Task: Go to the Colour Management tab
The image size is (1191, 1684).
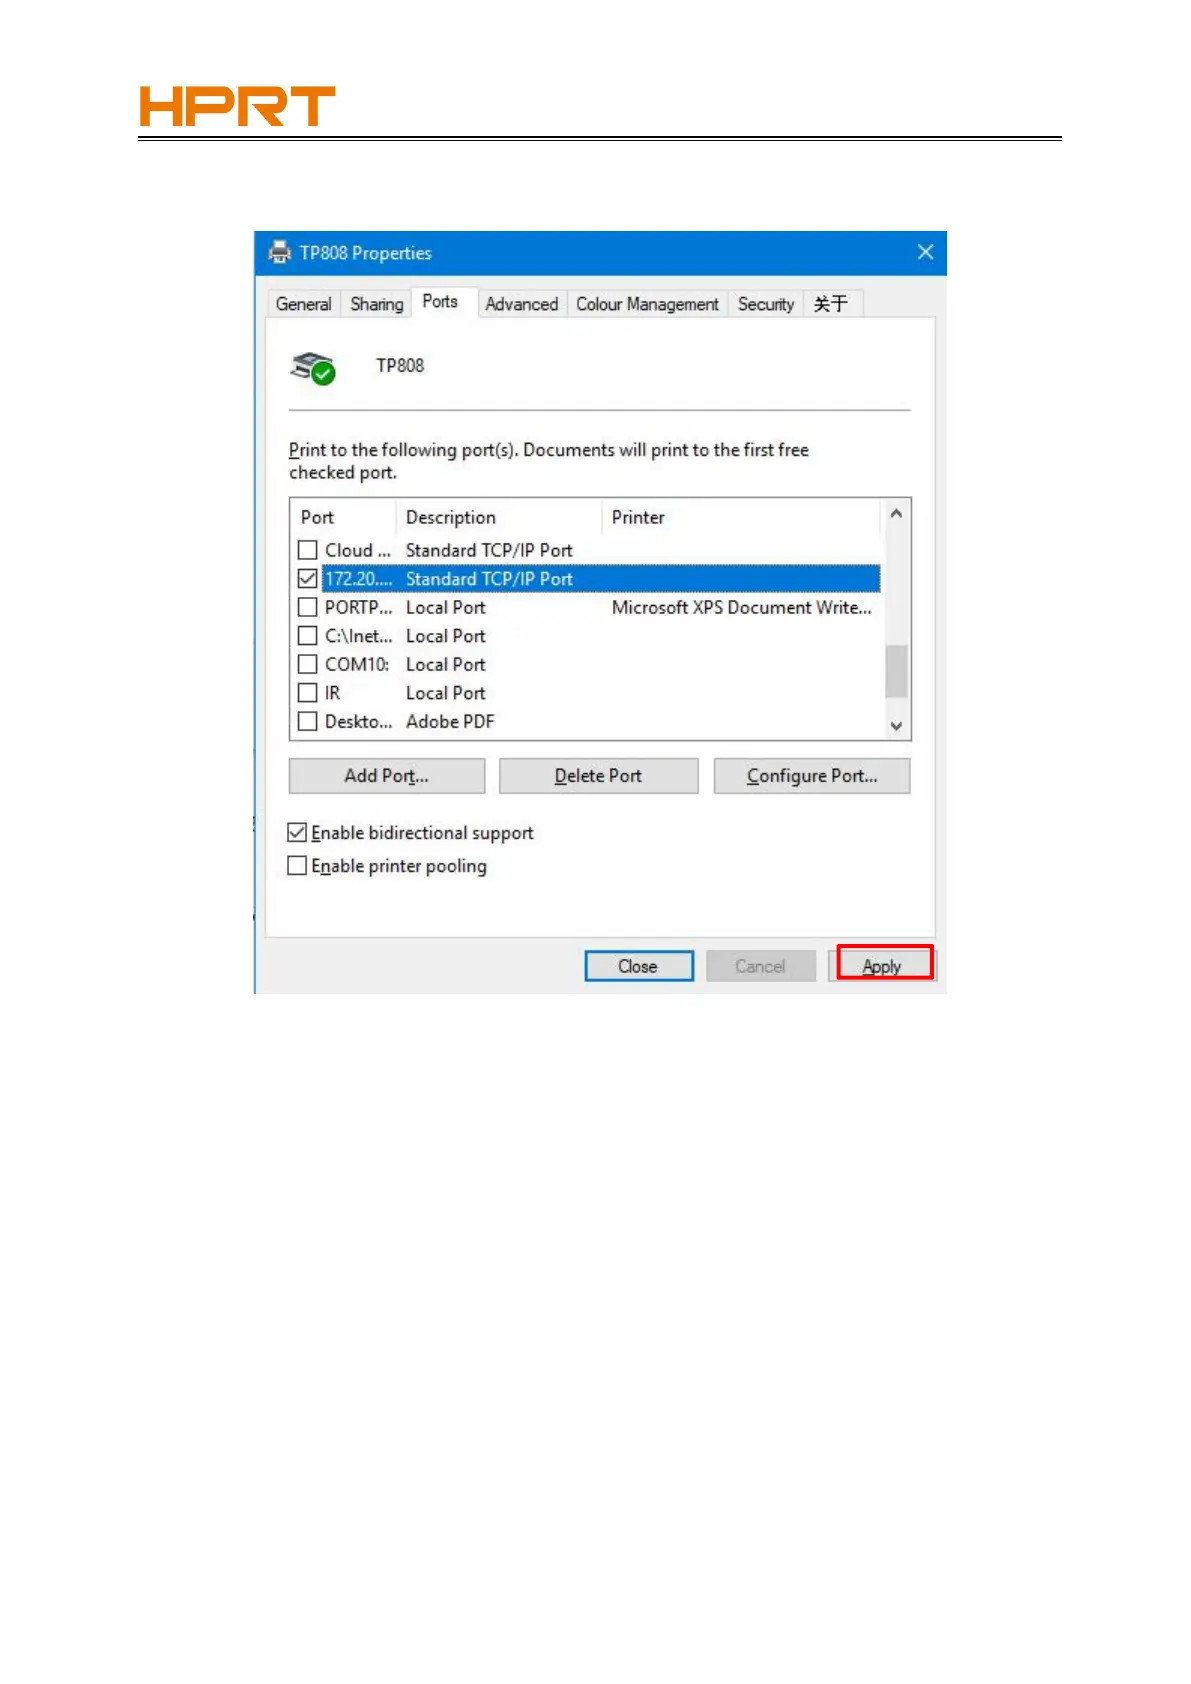Action: tap(647, 304)
